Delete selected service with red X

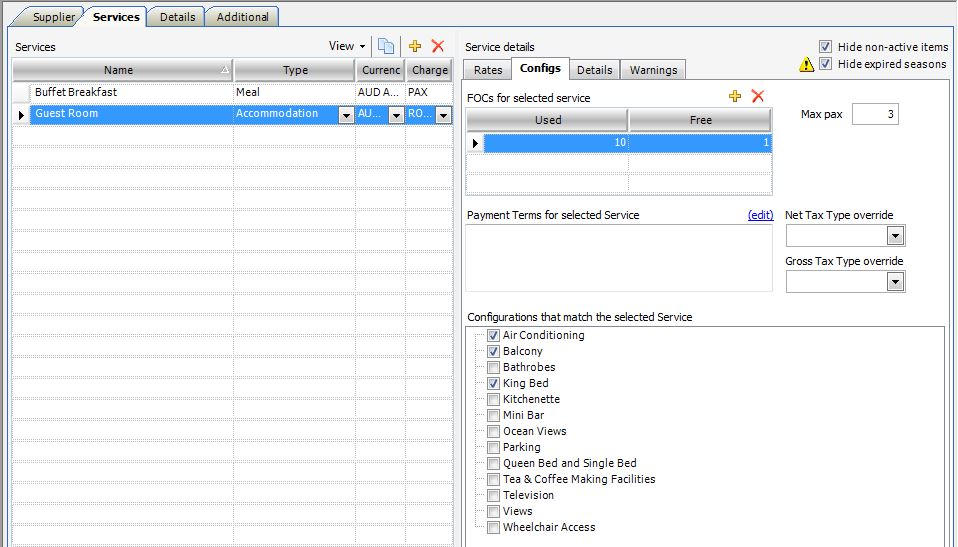tap(437, 47)
